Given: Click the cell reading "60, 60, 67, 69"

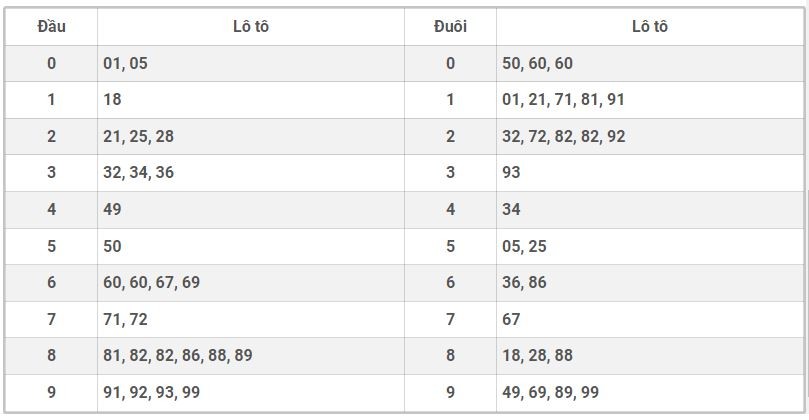Looking at the screenshot, I should [x=151, y=282].
